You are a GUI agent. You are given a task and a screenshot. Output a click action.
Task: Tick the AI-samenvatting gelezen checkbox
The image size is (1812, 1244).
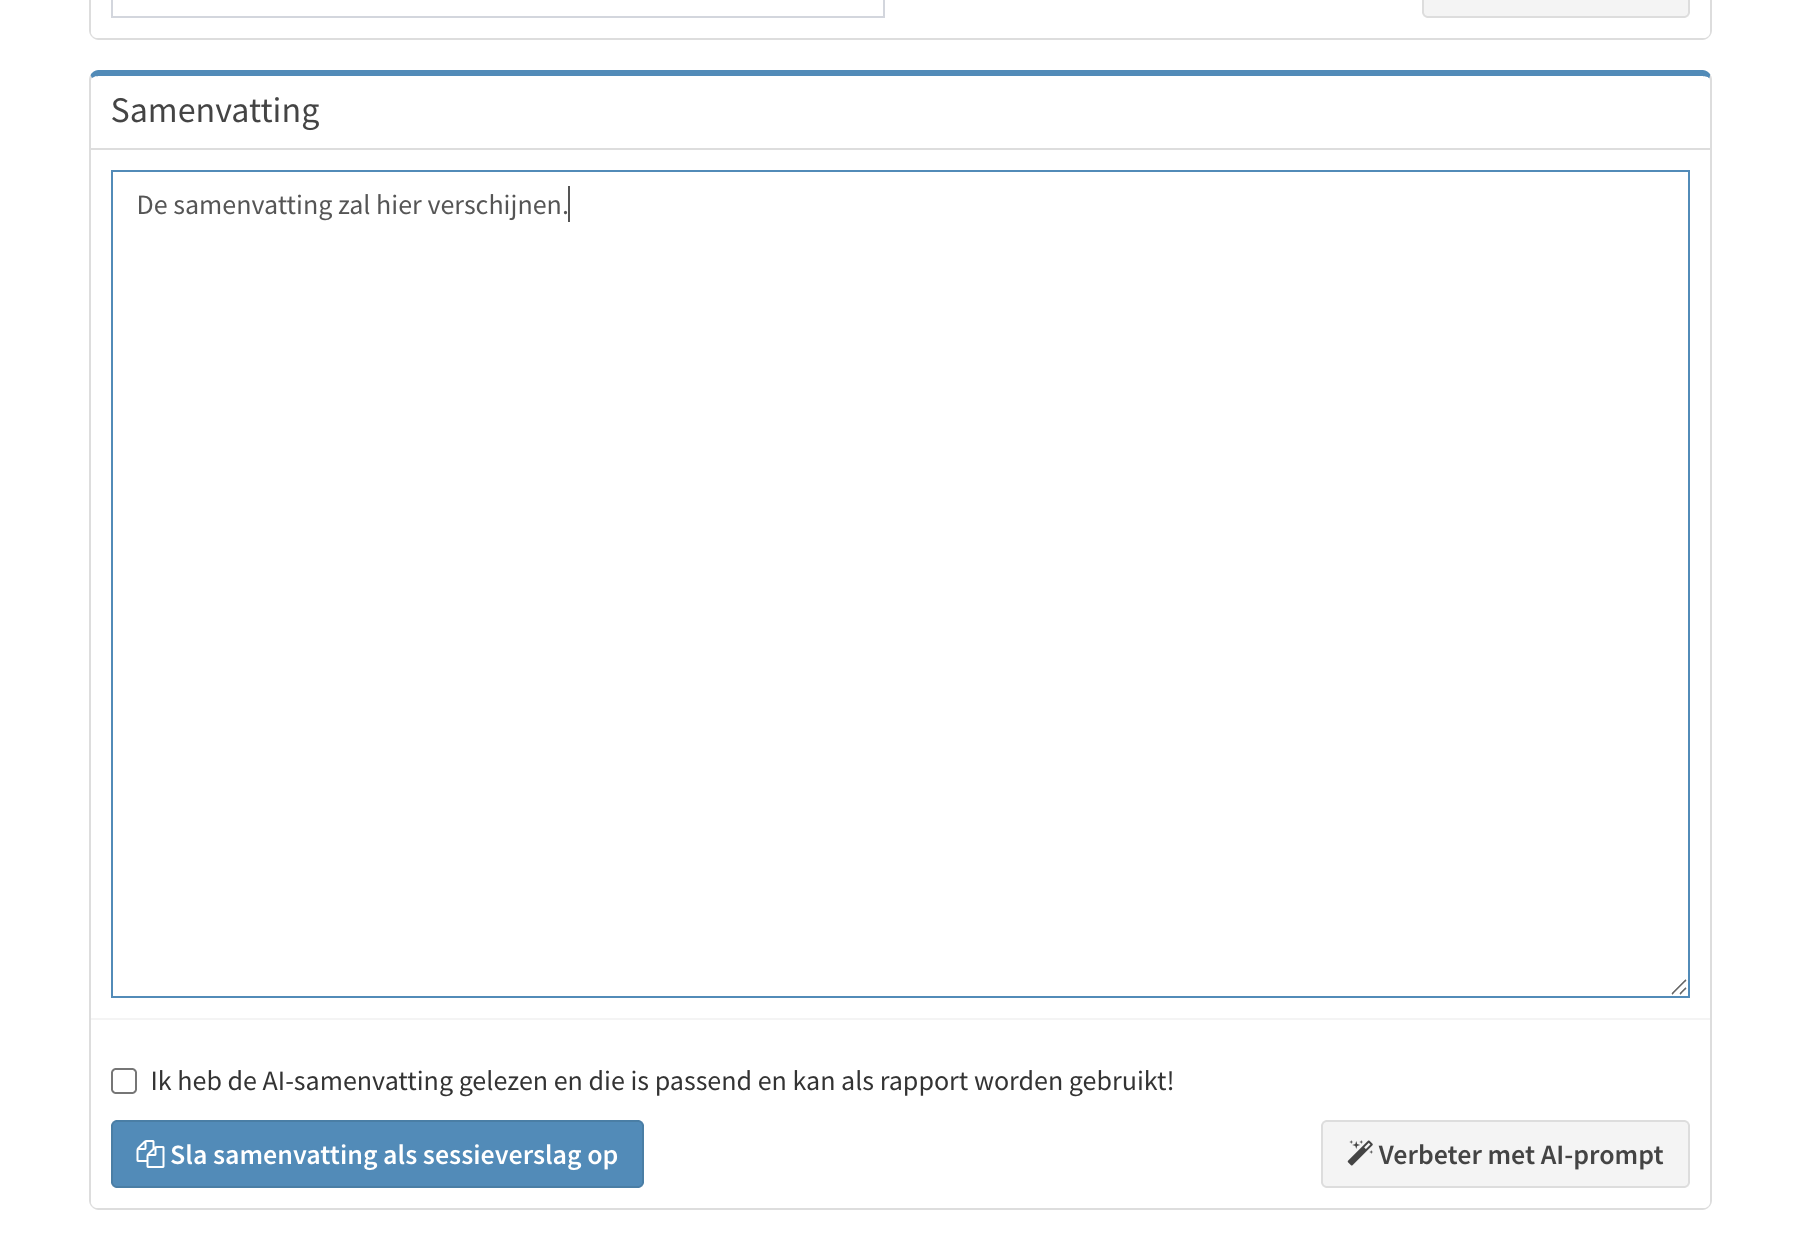124,1081
